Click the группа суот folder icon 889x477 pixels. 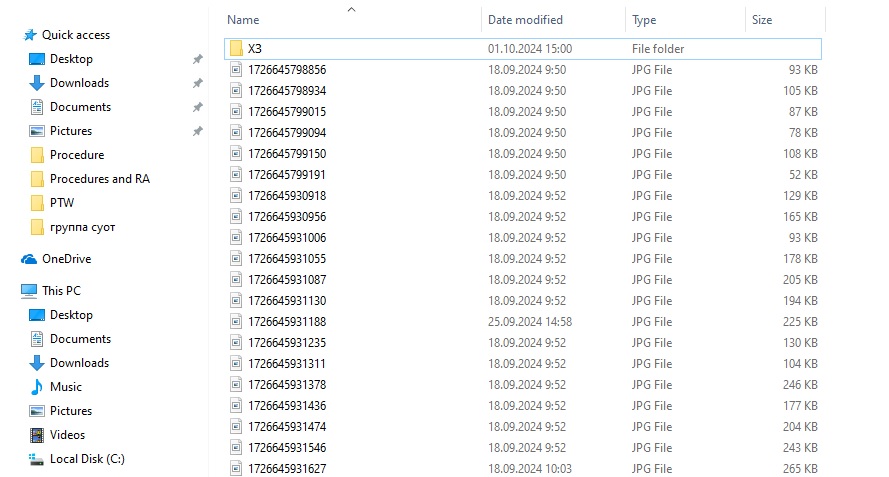[37, 227]
